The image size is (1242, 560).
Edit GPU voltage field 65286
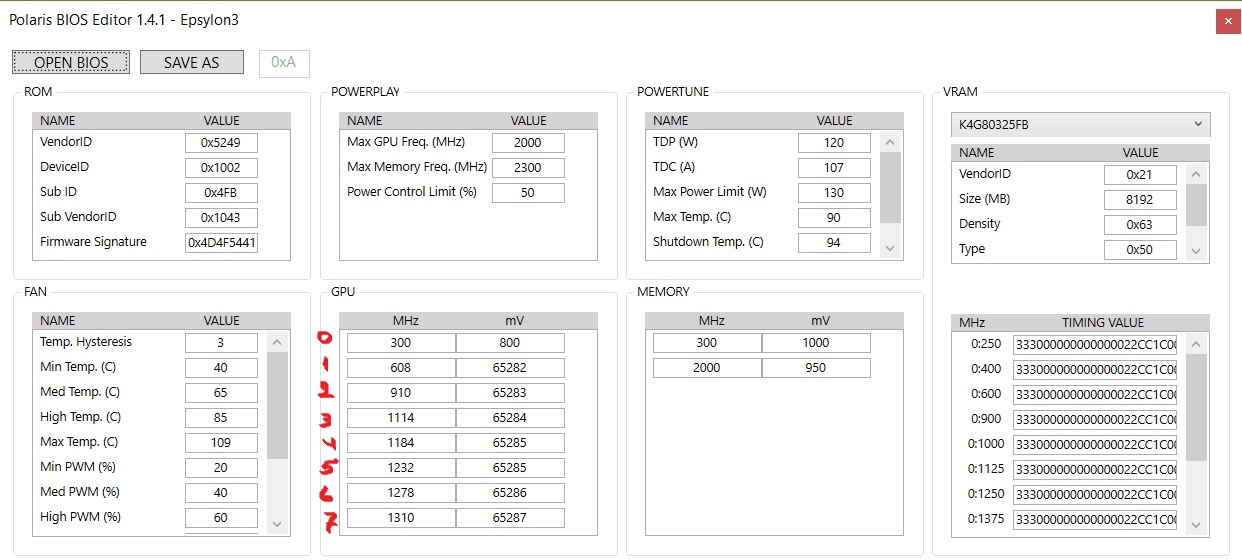click(510, 492)
